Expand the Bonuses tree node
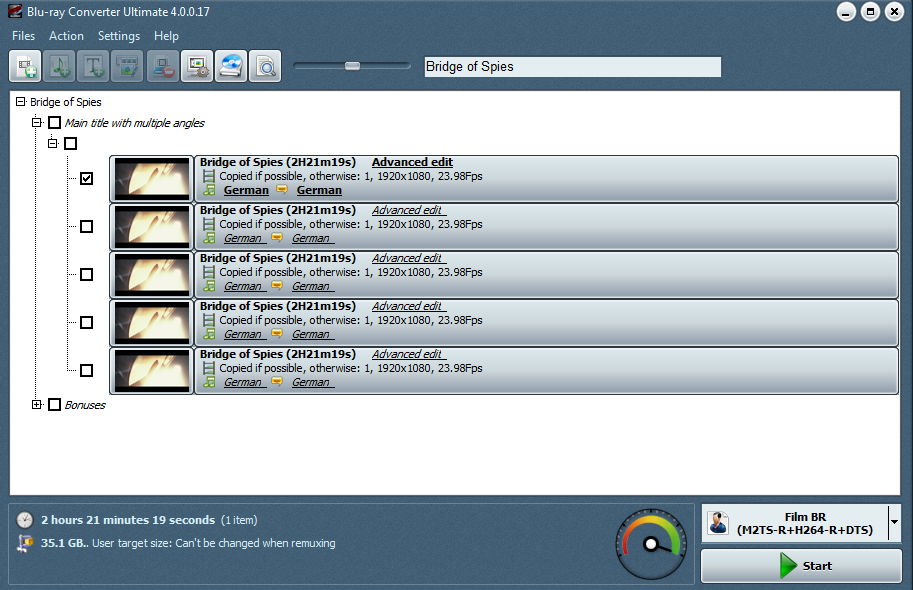The width and height of the screenshot is (913, 590). (x=37, y=404)
